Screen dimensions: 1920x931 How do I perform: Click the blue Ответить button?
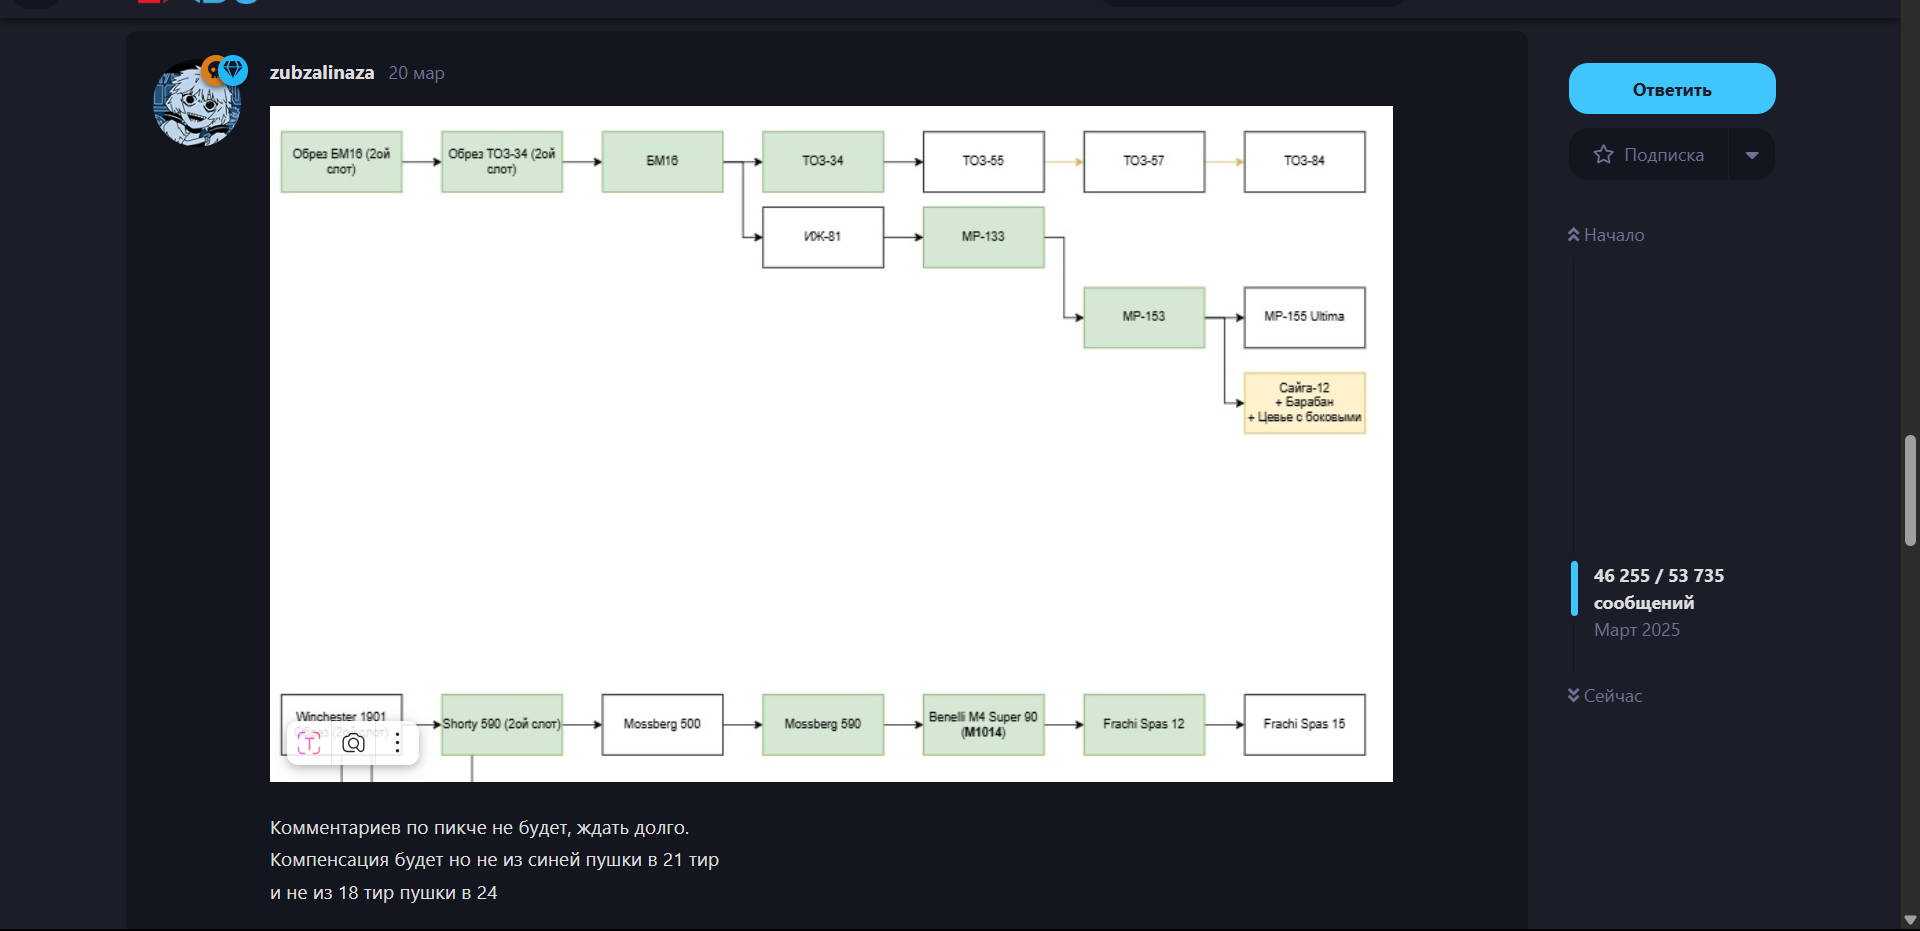pyautogui.click(x=1672, y=89)
